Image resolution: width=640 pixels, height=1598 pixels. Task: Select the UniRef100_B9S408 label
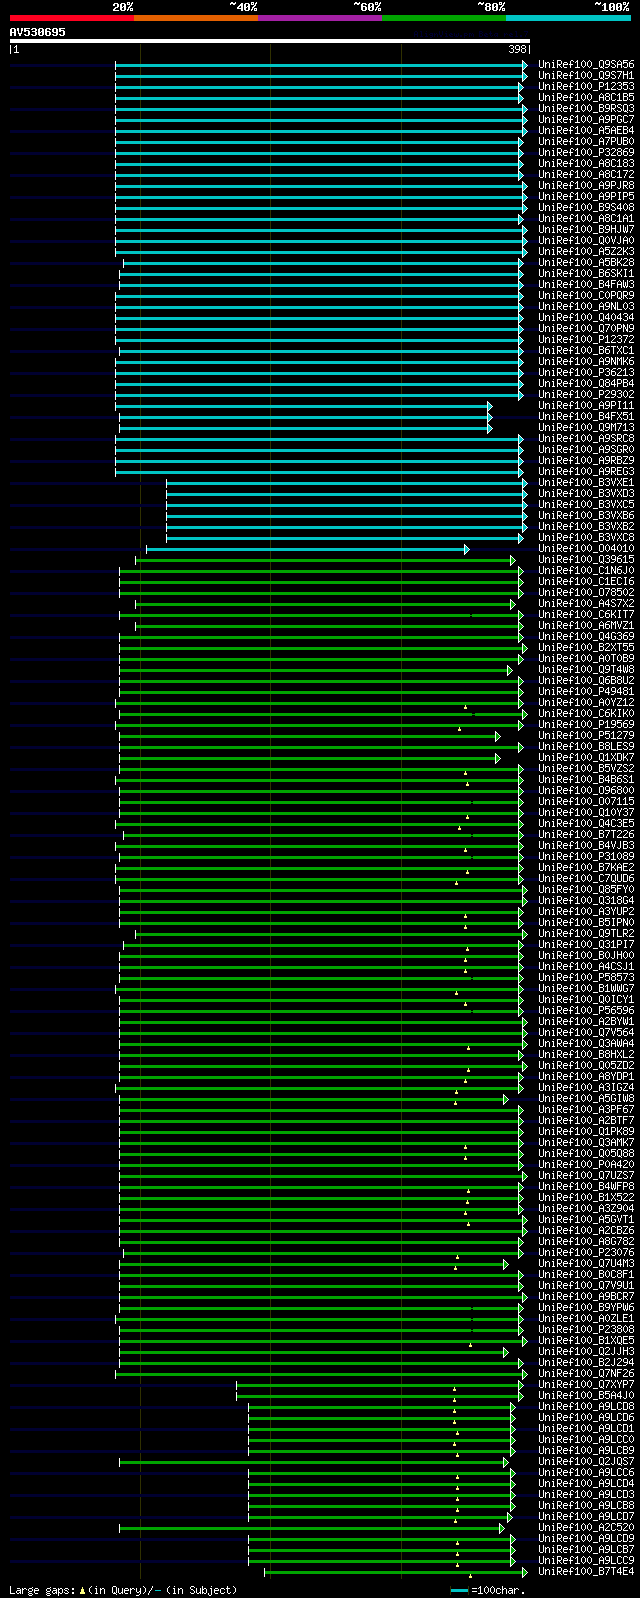[x=586, y=207]
